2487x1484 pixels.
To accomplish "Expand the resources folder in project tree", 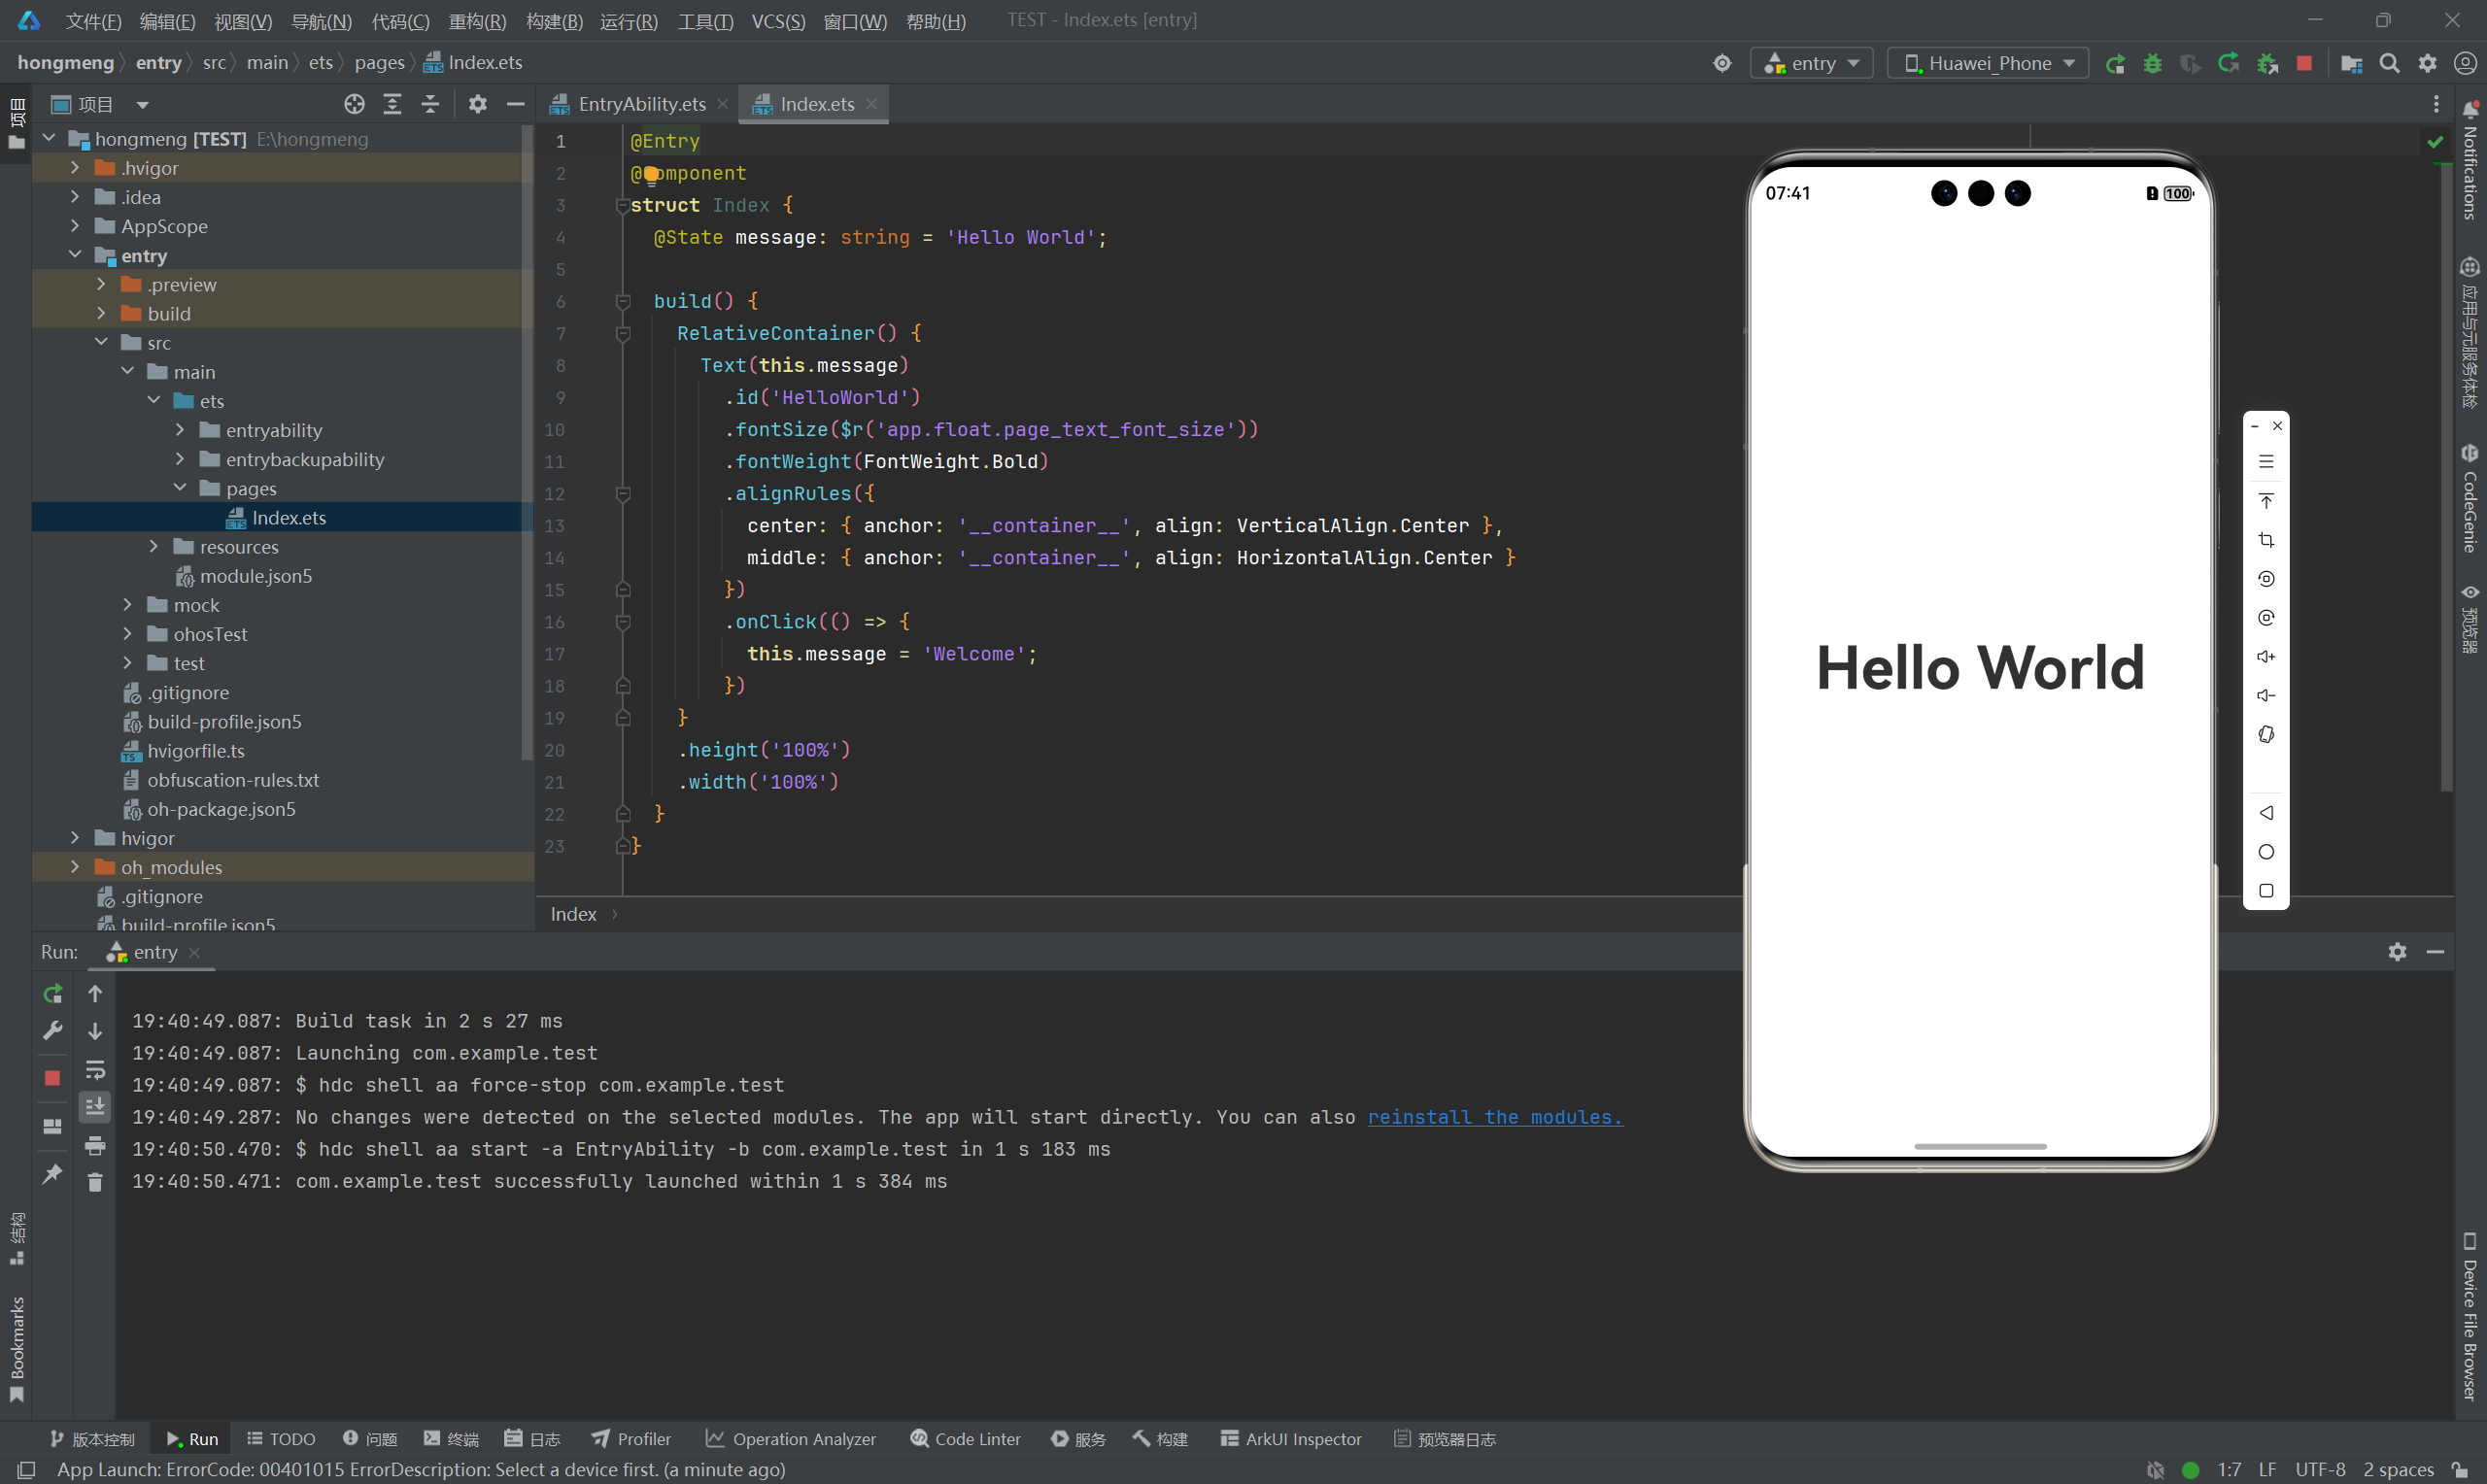I will [x=154, y=547].
